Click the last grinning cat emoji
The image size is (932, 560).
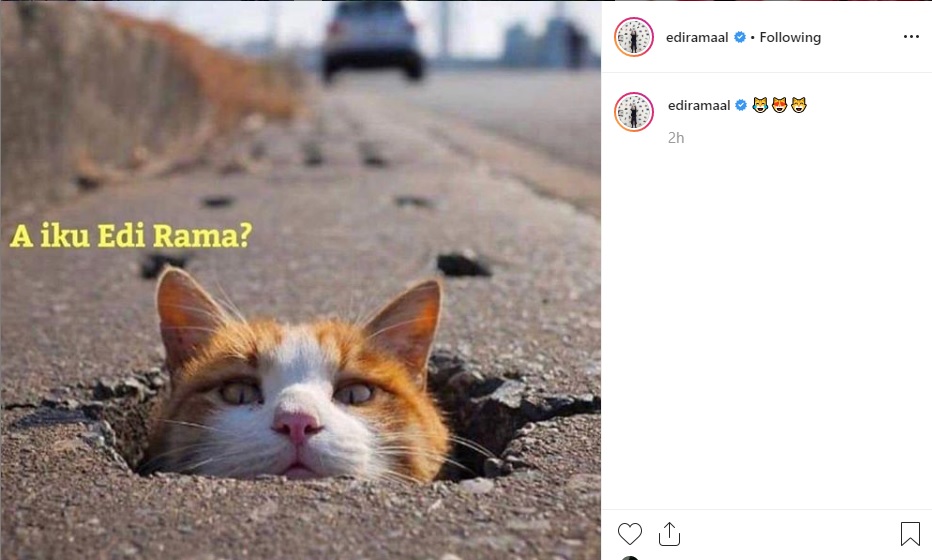pyautogui.click(x=799, y=106)
